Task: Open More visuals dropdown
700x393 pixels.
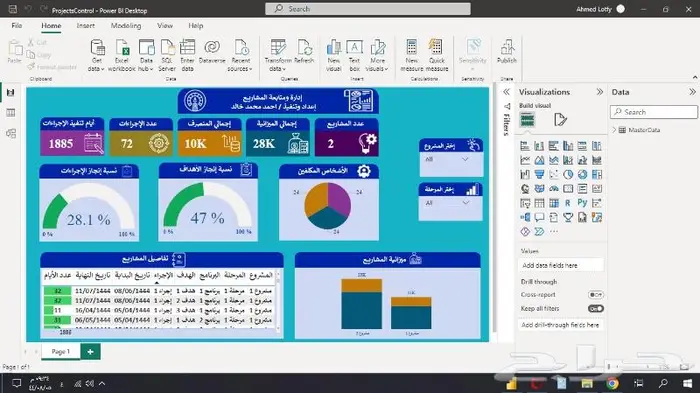Action: click(377, 55)
